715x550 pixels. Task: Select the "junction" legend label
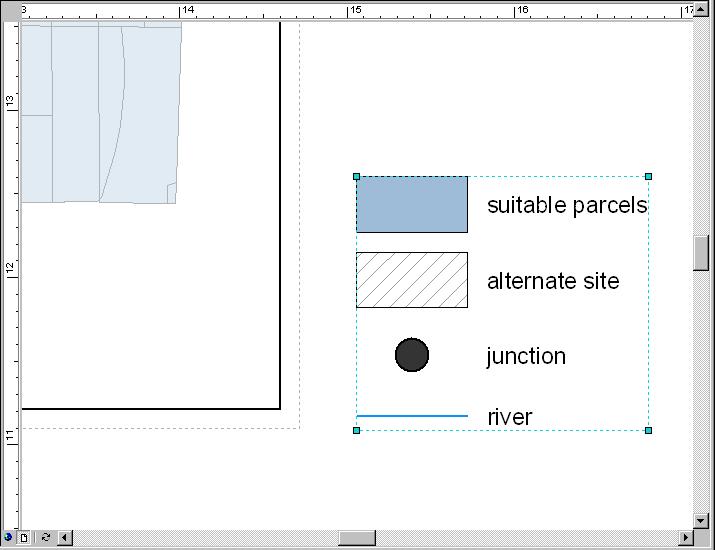[526, 357]
